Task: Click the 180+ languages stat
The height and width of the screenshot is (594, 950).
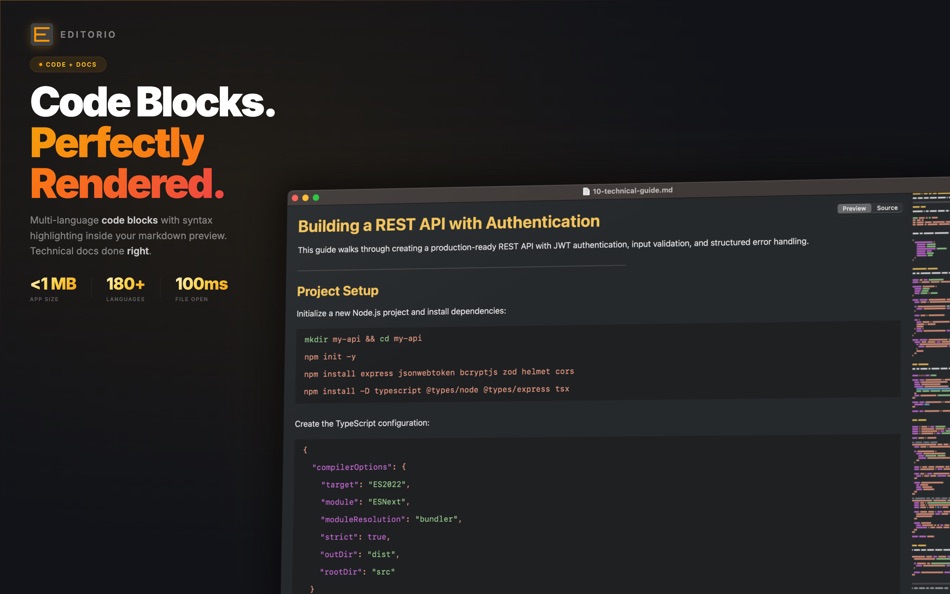Action: 125,289
